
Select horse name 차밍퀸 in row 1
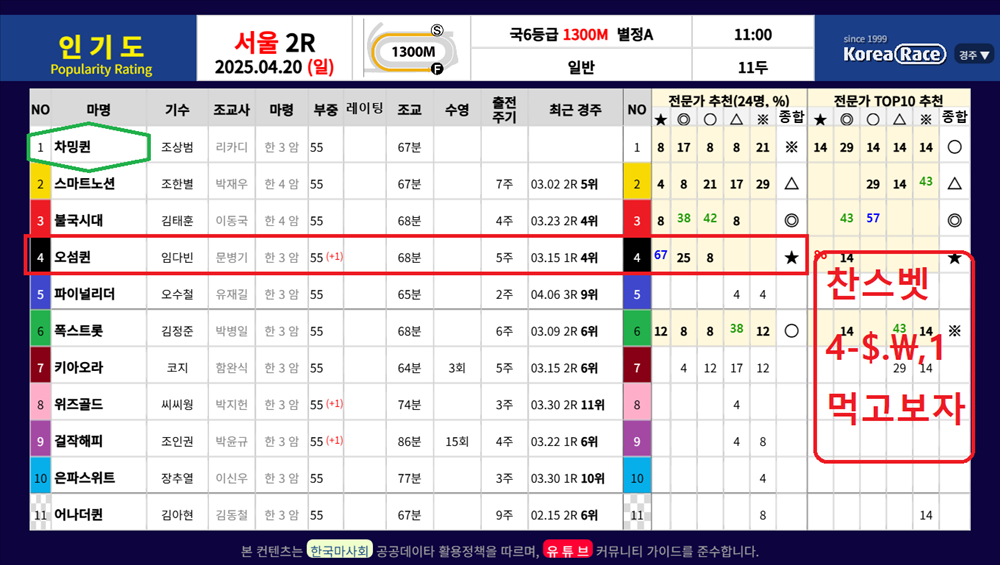(x=72, y=147)
